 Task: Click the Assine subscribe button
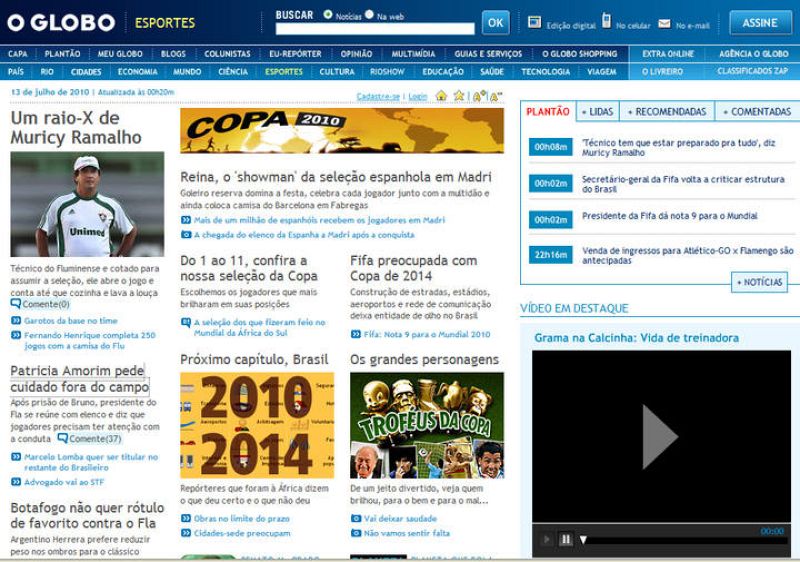760,22
